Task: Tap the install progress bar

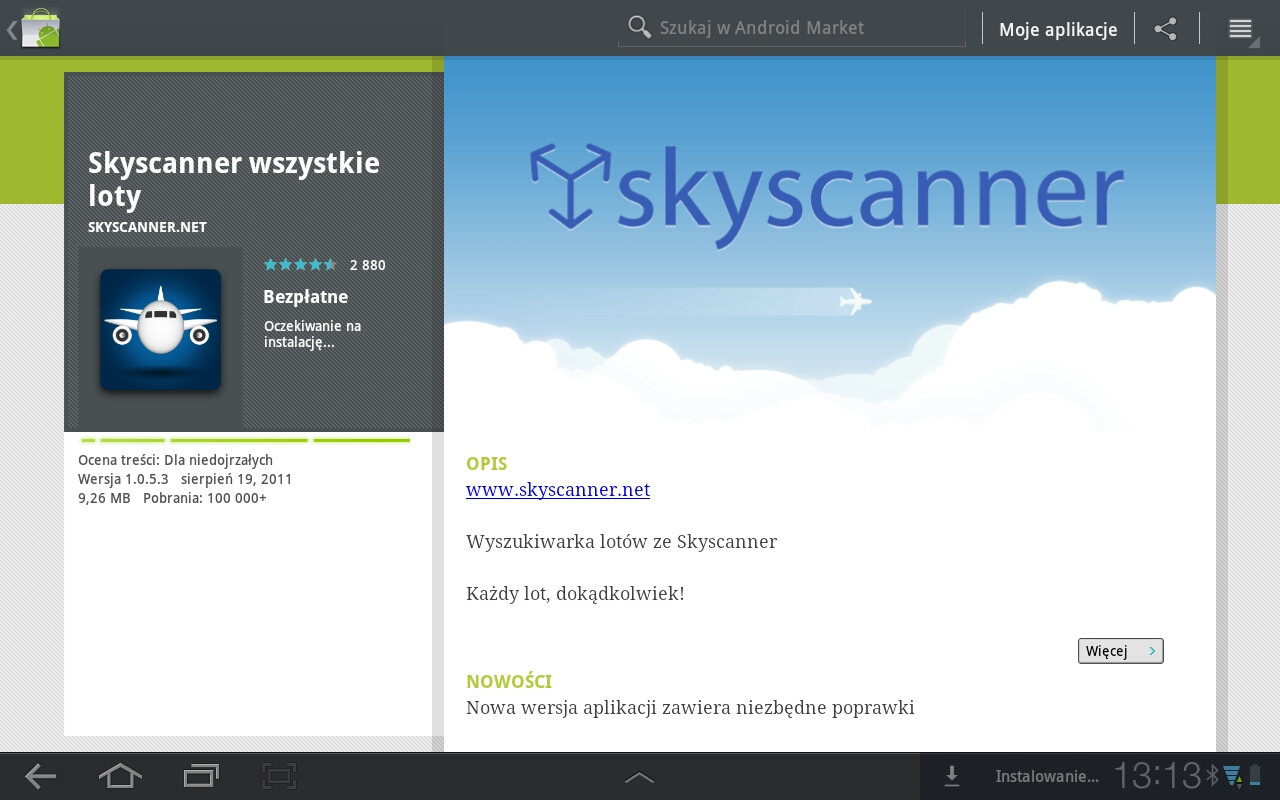Action: click(245, 440)
